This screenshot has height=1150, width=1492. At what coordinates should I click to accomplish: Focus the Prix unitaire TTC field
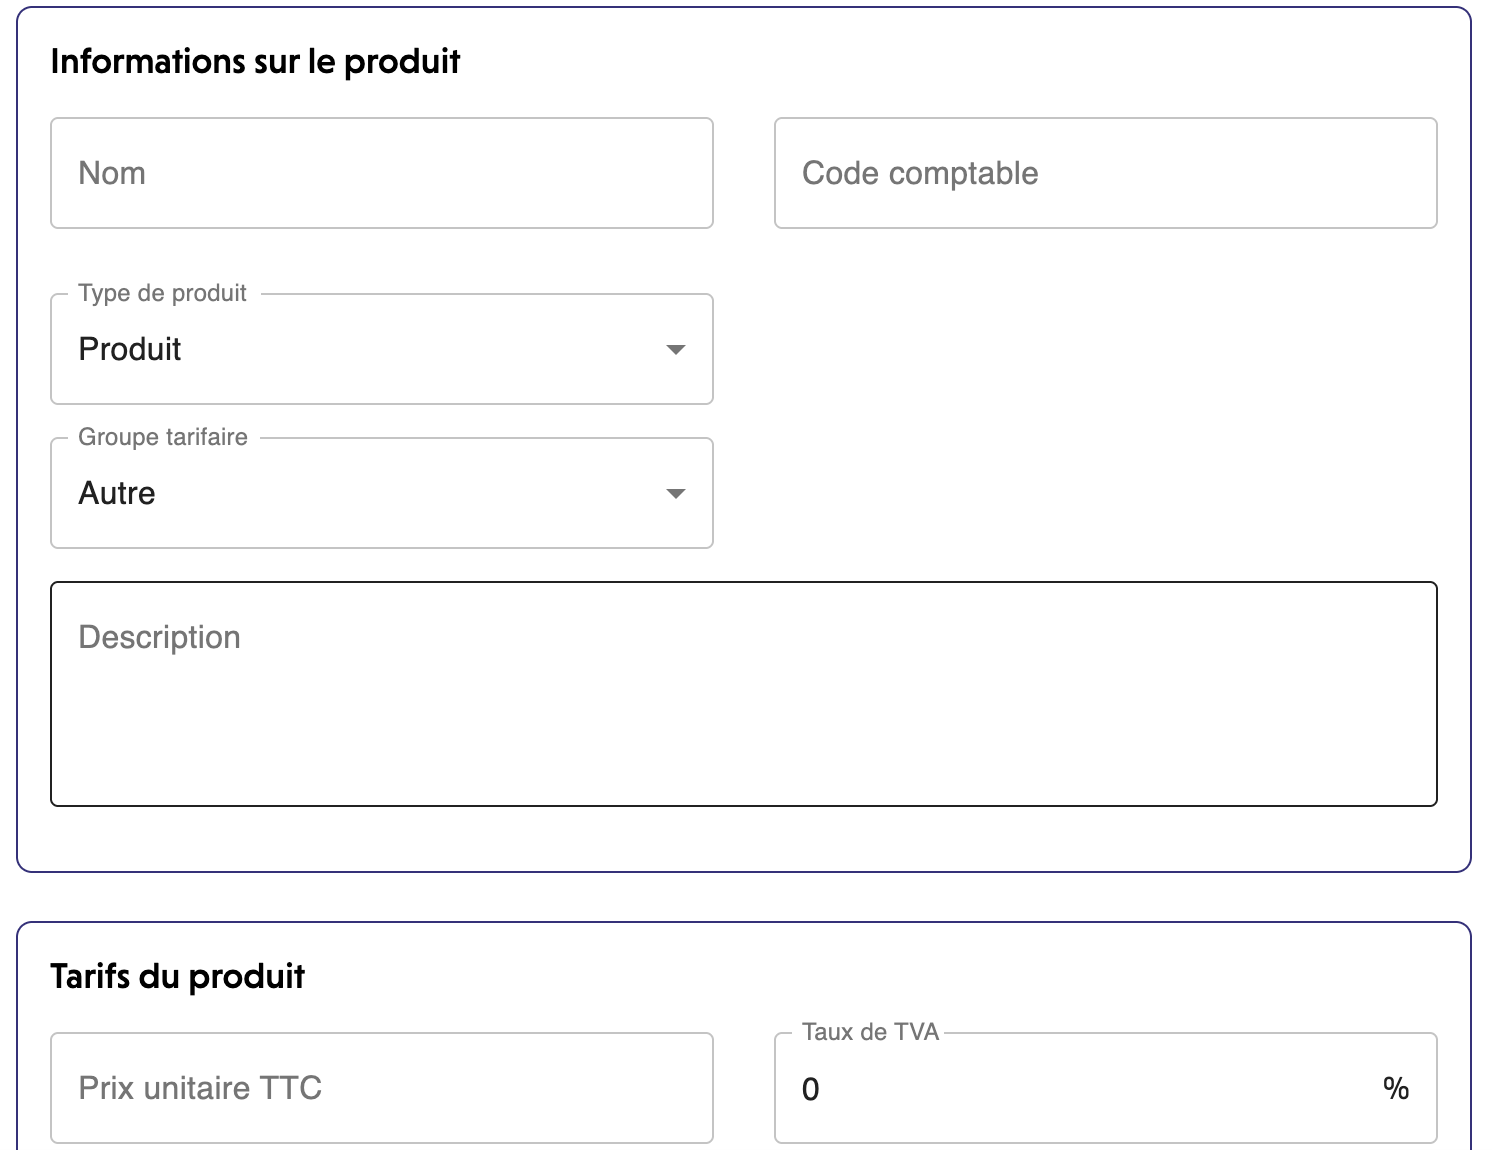tap(381, 1088)
